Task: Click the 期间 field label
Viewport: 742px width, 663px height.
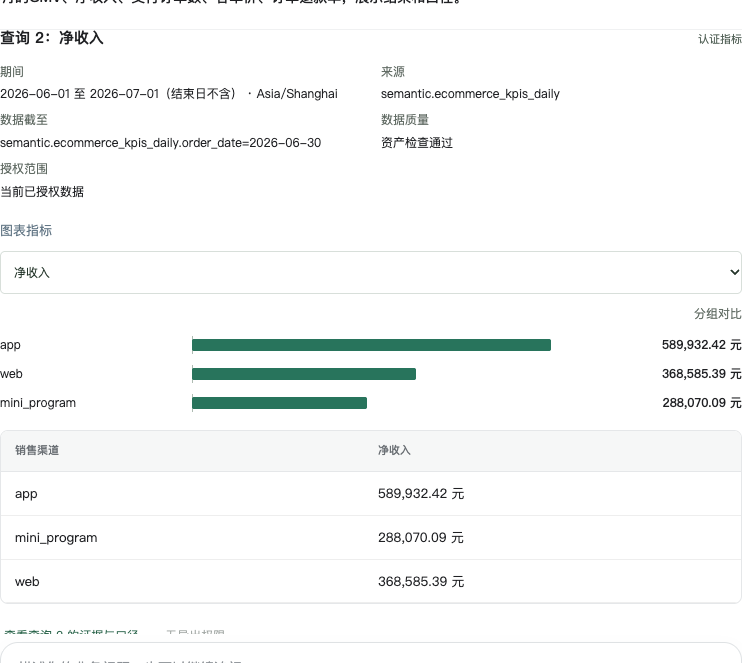Action: (12, 72)
